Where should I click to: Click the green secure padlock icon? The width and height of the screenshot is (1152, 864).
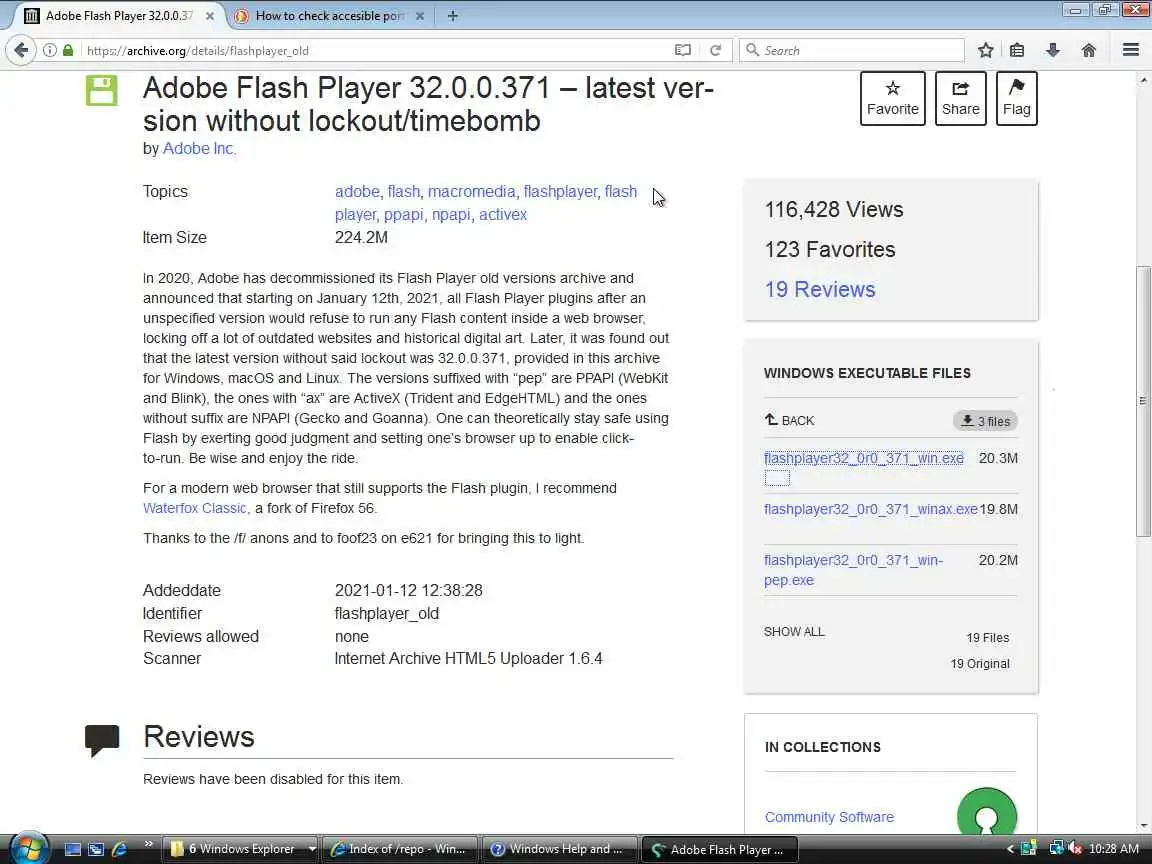[x=68, y=50]
